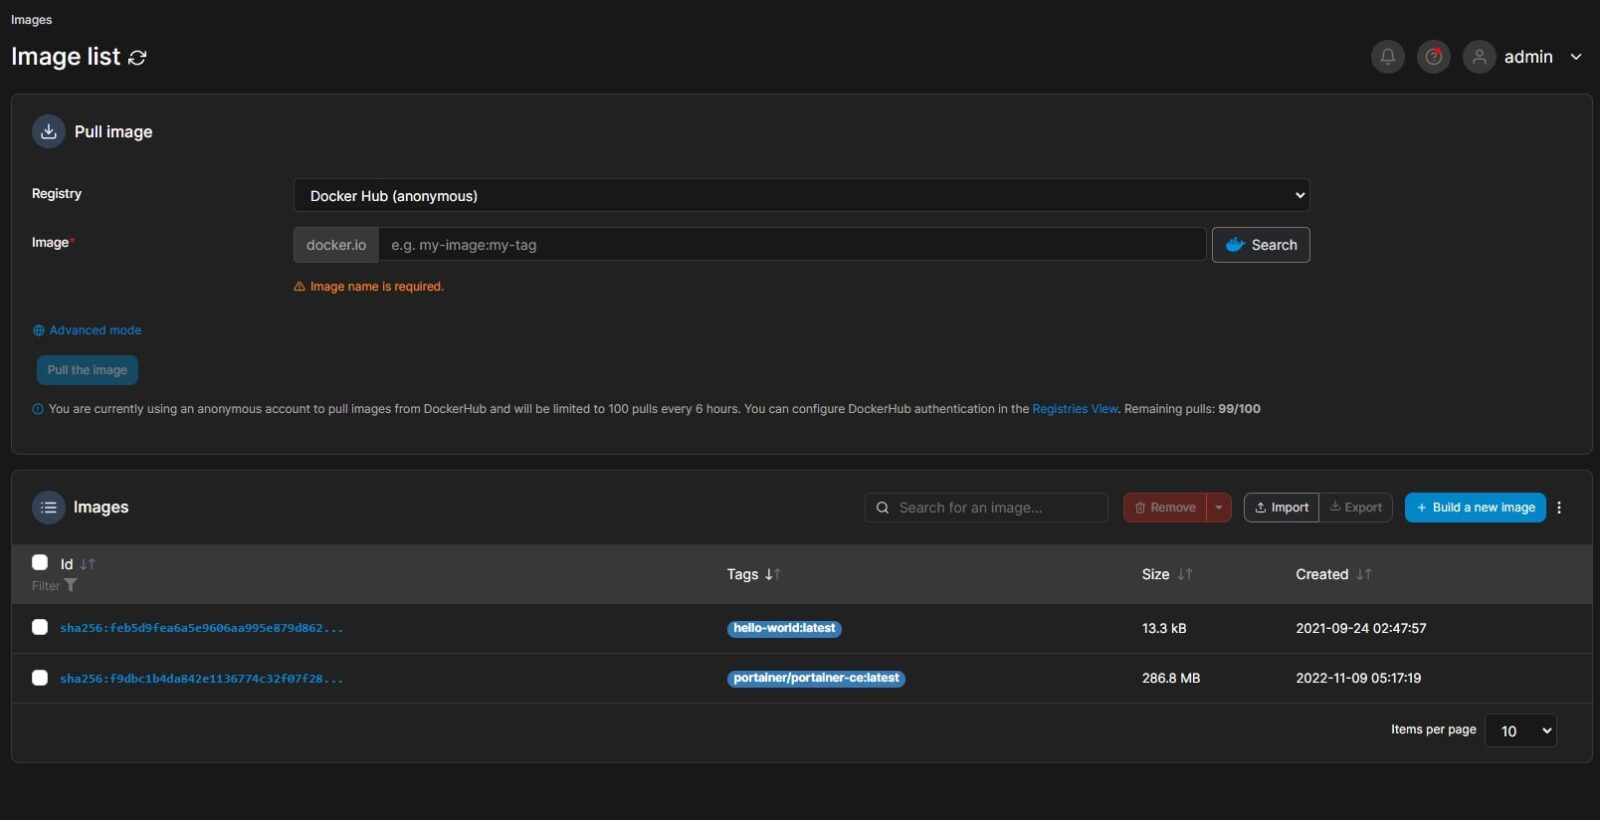The height and width of the screenshot is (820, 1600).
Task: Click the hello-world:latest tag
Action: (784, 628)
